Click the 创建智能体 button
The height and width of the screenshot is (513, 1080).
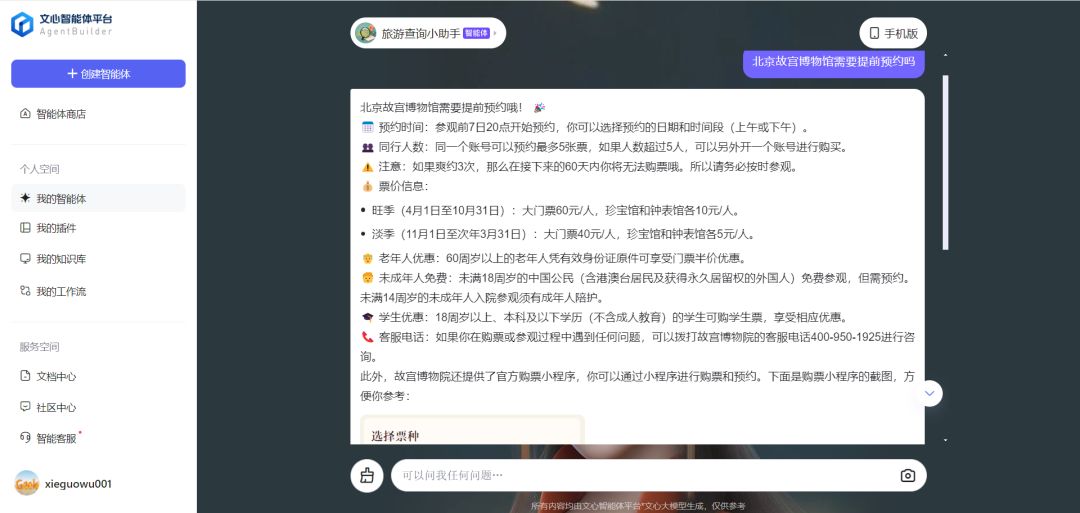click(x=98, y=74)
